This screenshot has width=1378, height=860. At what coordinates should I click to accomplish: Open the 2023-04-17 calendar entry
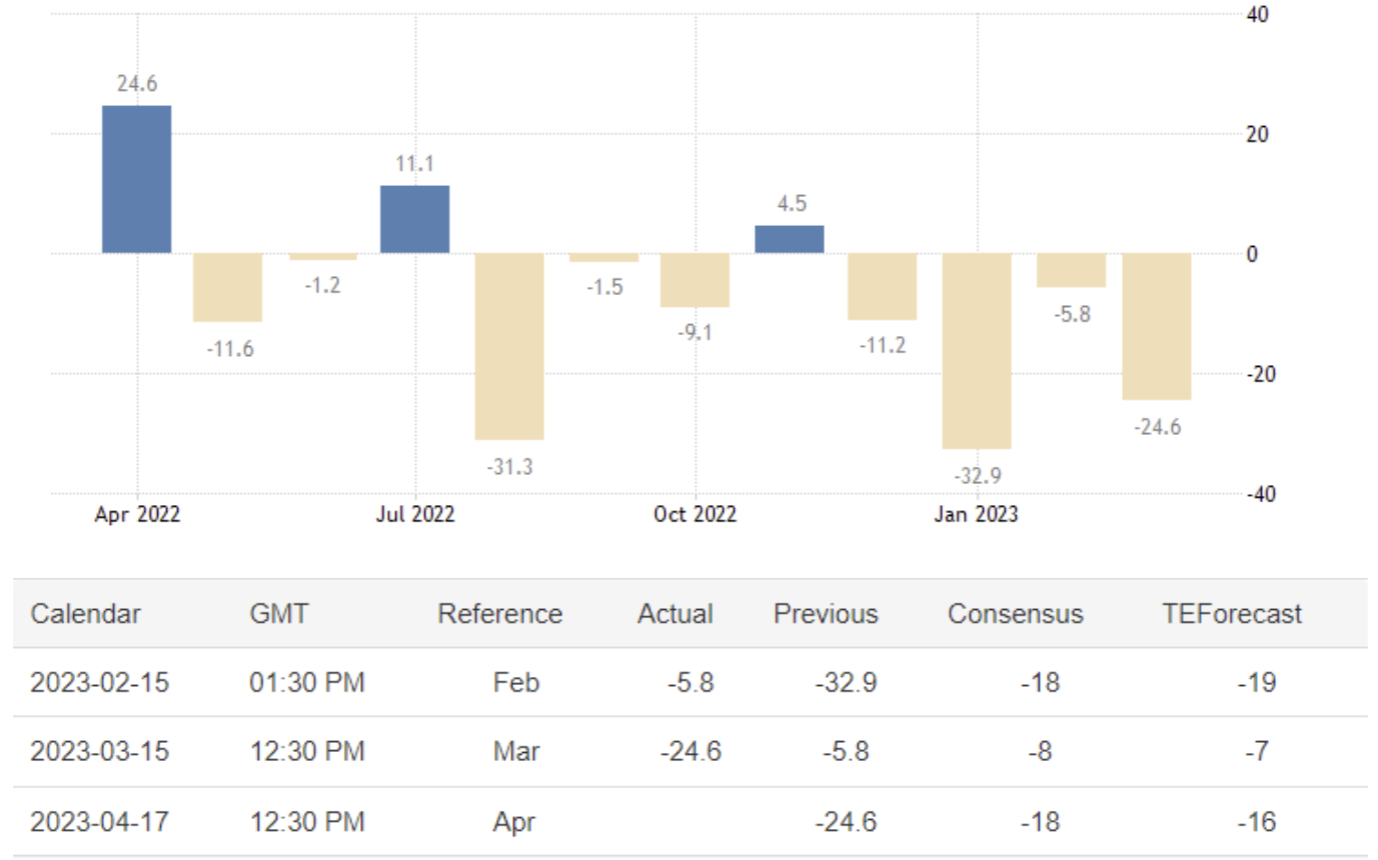pos(100,822)
